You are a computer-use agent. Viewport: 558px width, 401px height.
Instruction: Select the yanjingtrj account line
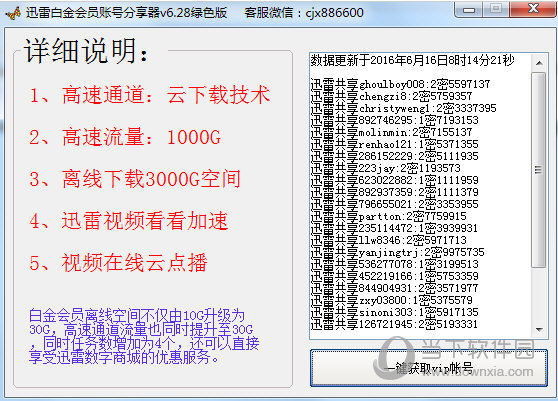click(397, 252)
